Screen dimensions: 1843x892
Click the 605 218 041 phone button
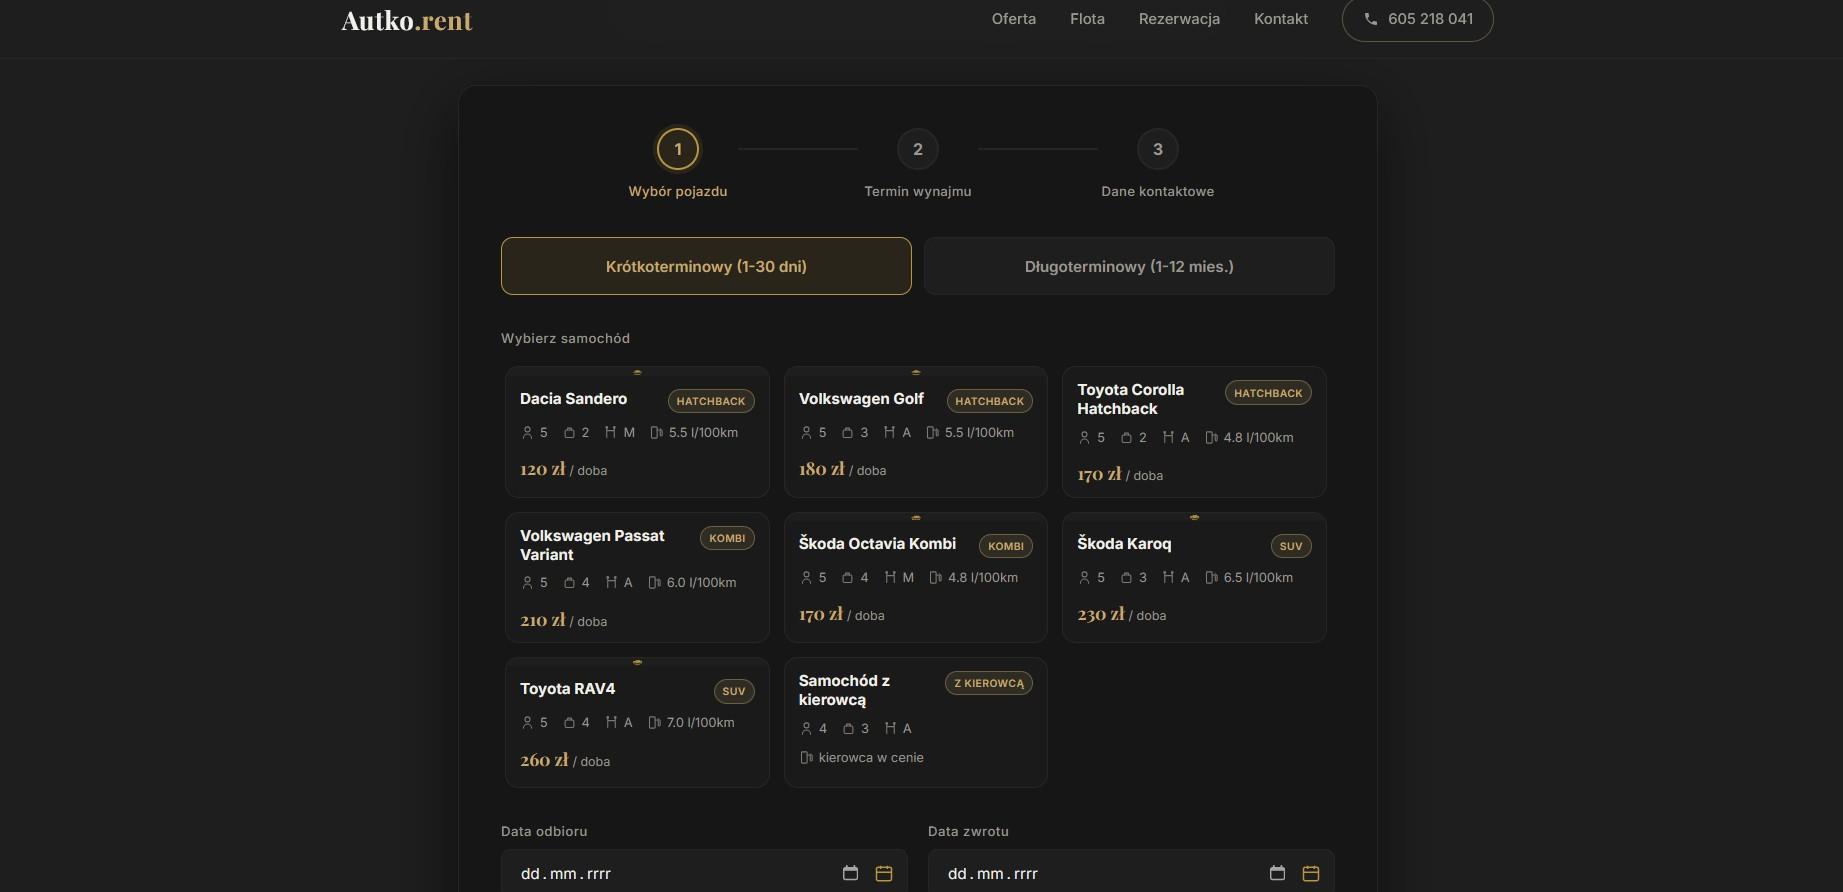[1417, 19]
